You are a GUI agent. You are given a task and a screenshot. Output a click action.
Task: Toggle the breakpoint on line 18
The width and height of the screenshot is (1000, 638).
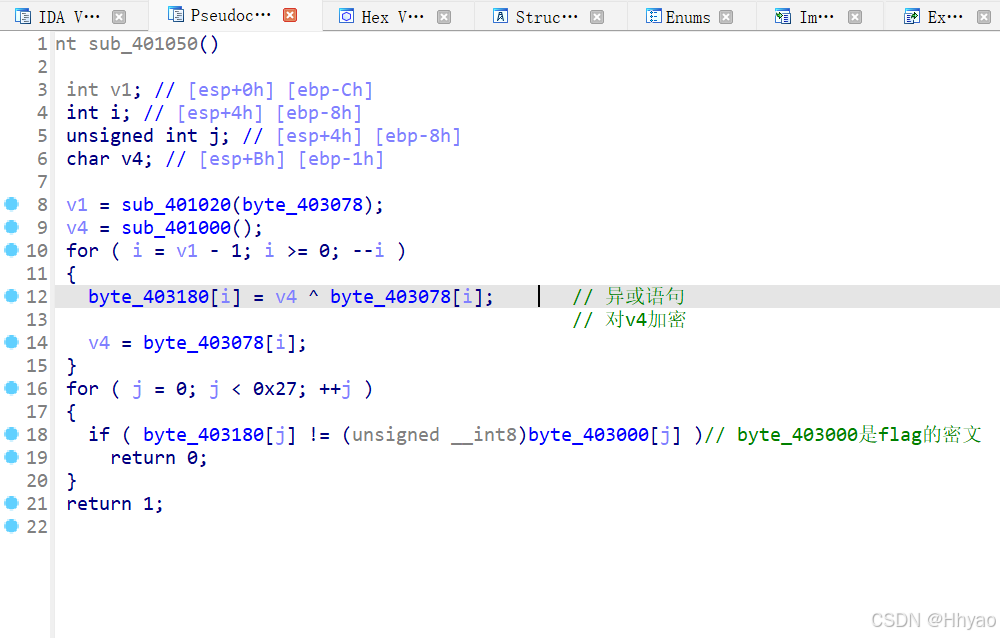pos(10,434)
